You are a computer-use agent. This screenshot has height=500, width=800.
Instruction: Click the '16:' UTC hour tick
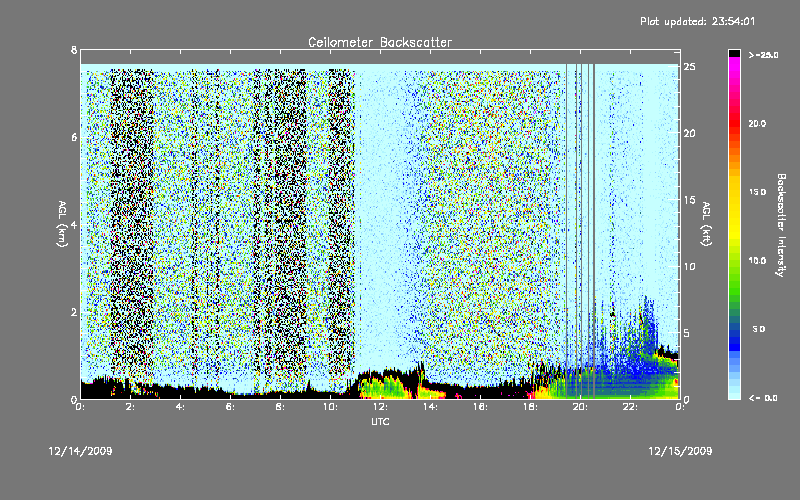click(x=480, y=407)
